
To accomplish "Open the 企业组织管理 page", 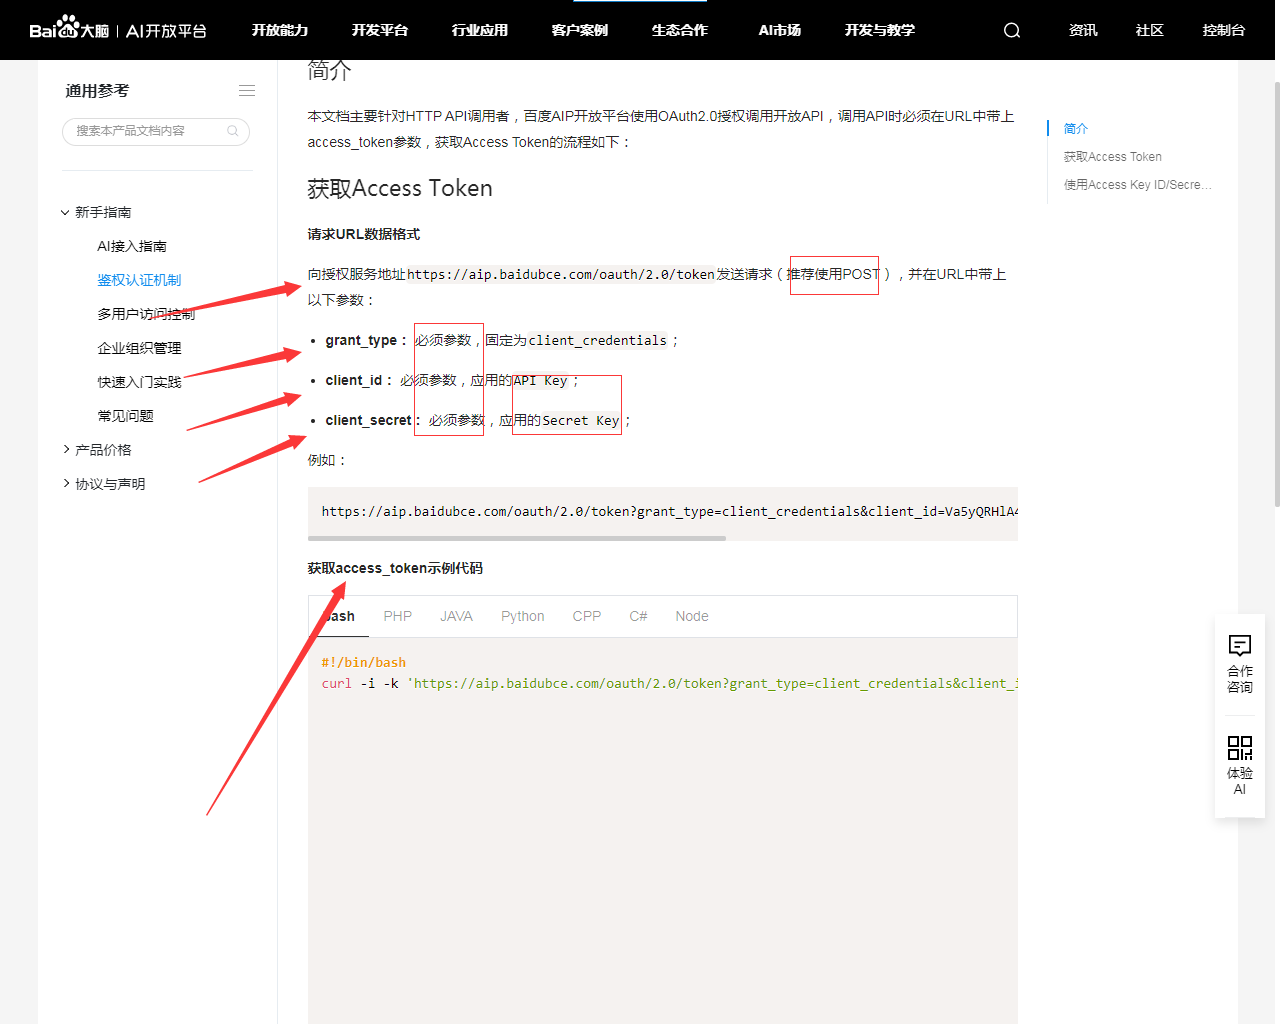I will click(139, 348).
